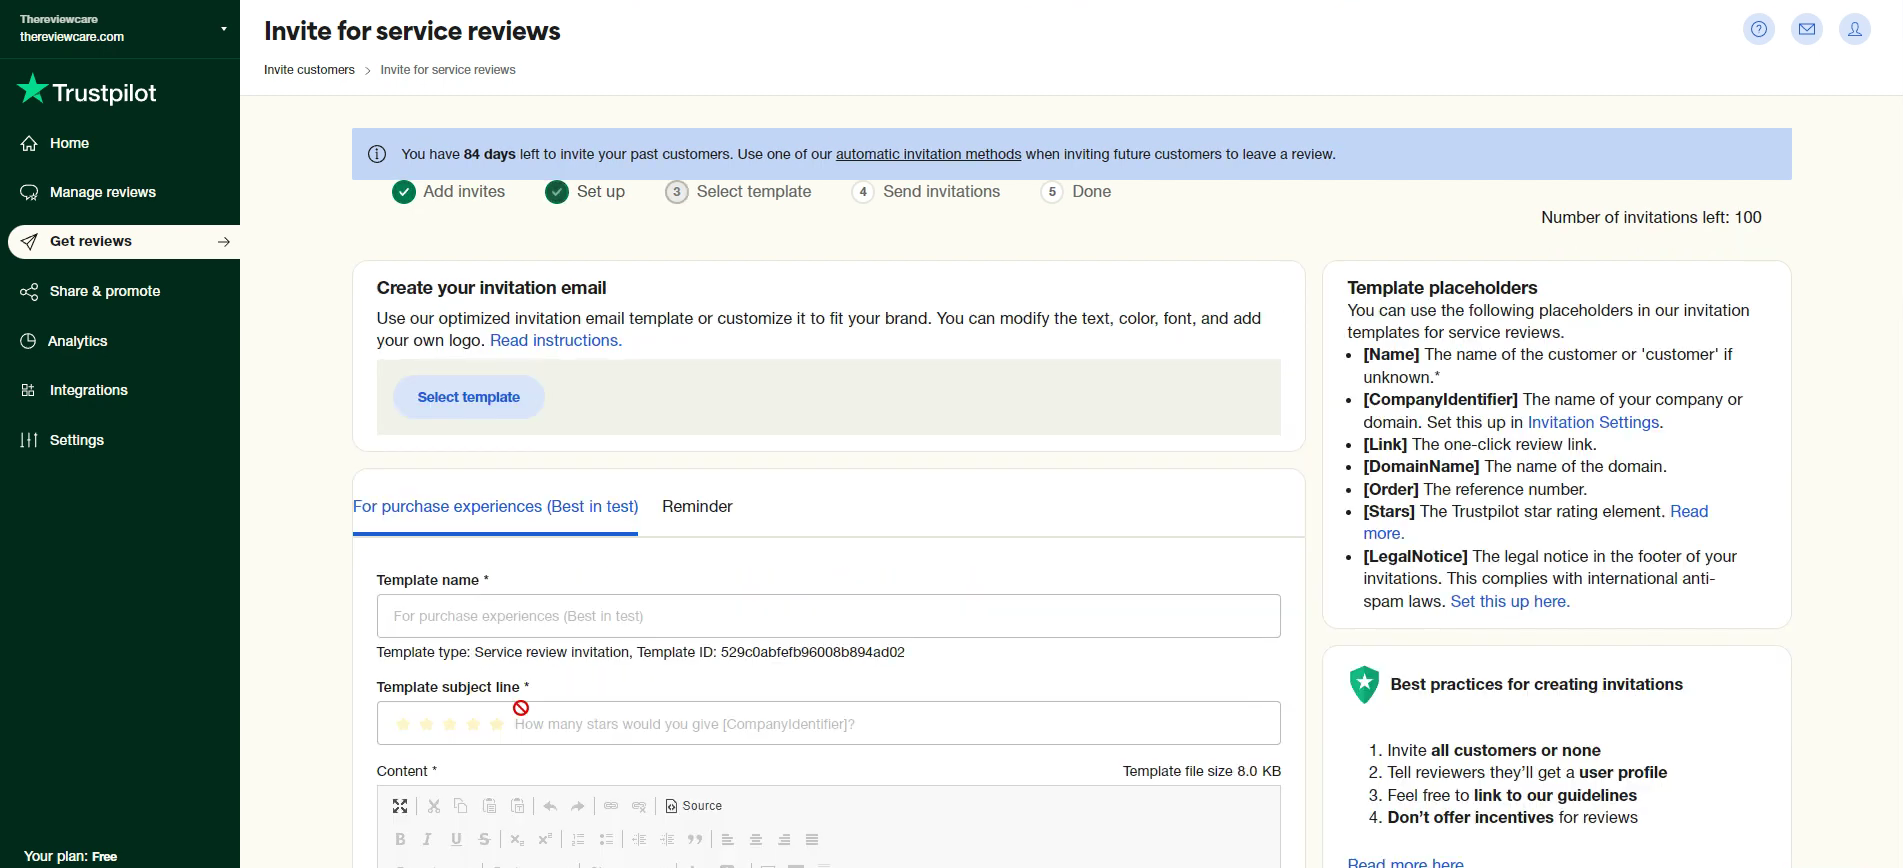Select the For purchase experiences tab
The height and width of the screenshot is (868, 1903).
click(495, 506)
